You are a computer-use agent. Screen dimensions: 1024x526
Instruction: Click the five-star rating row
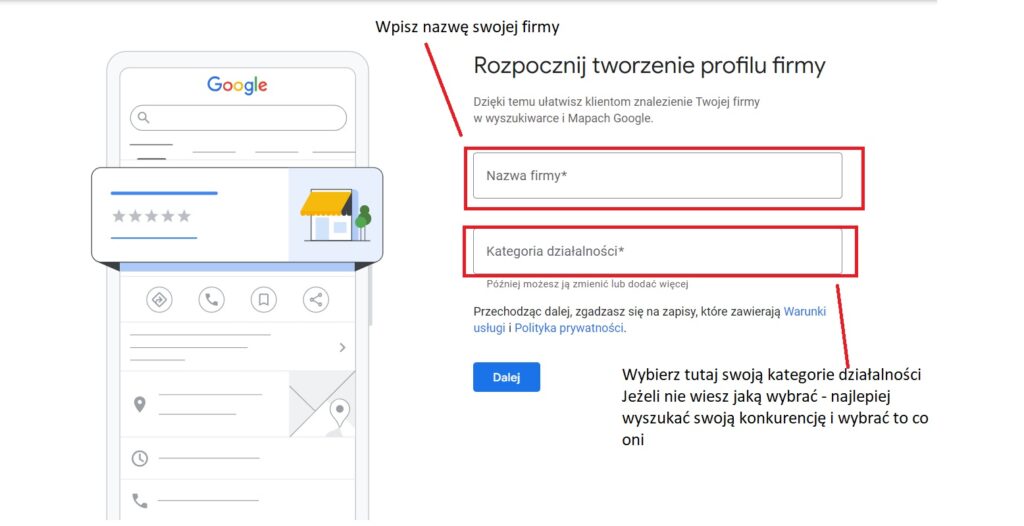(x=152, y=216)
